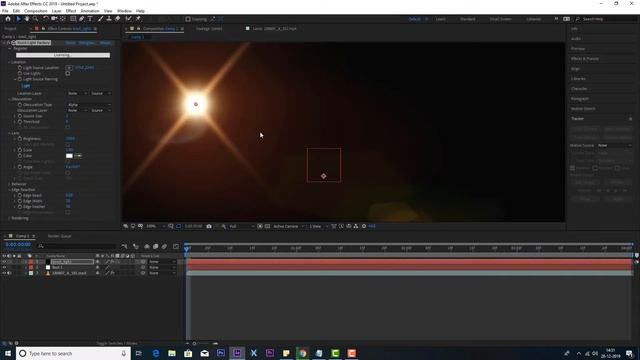This screenshot has width=640, height=360.
Task: Switch to the Render Queue tab
Action: tap(60, 236)
